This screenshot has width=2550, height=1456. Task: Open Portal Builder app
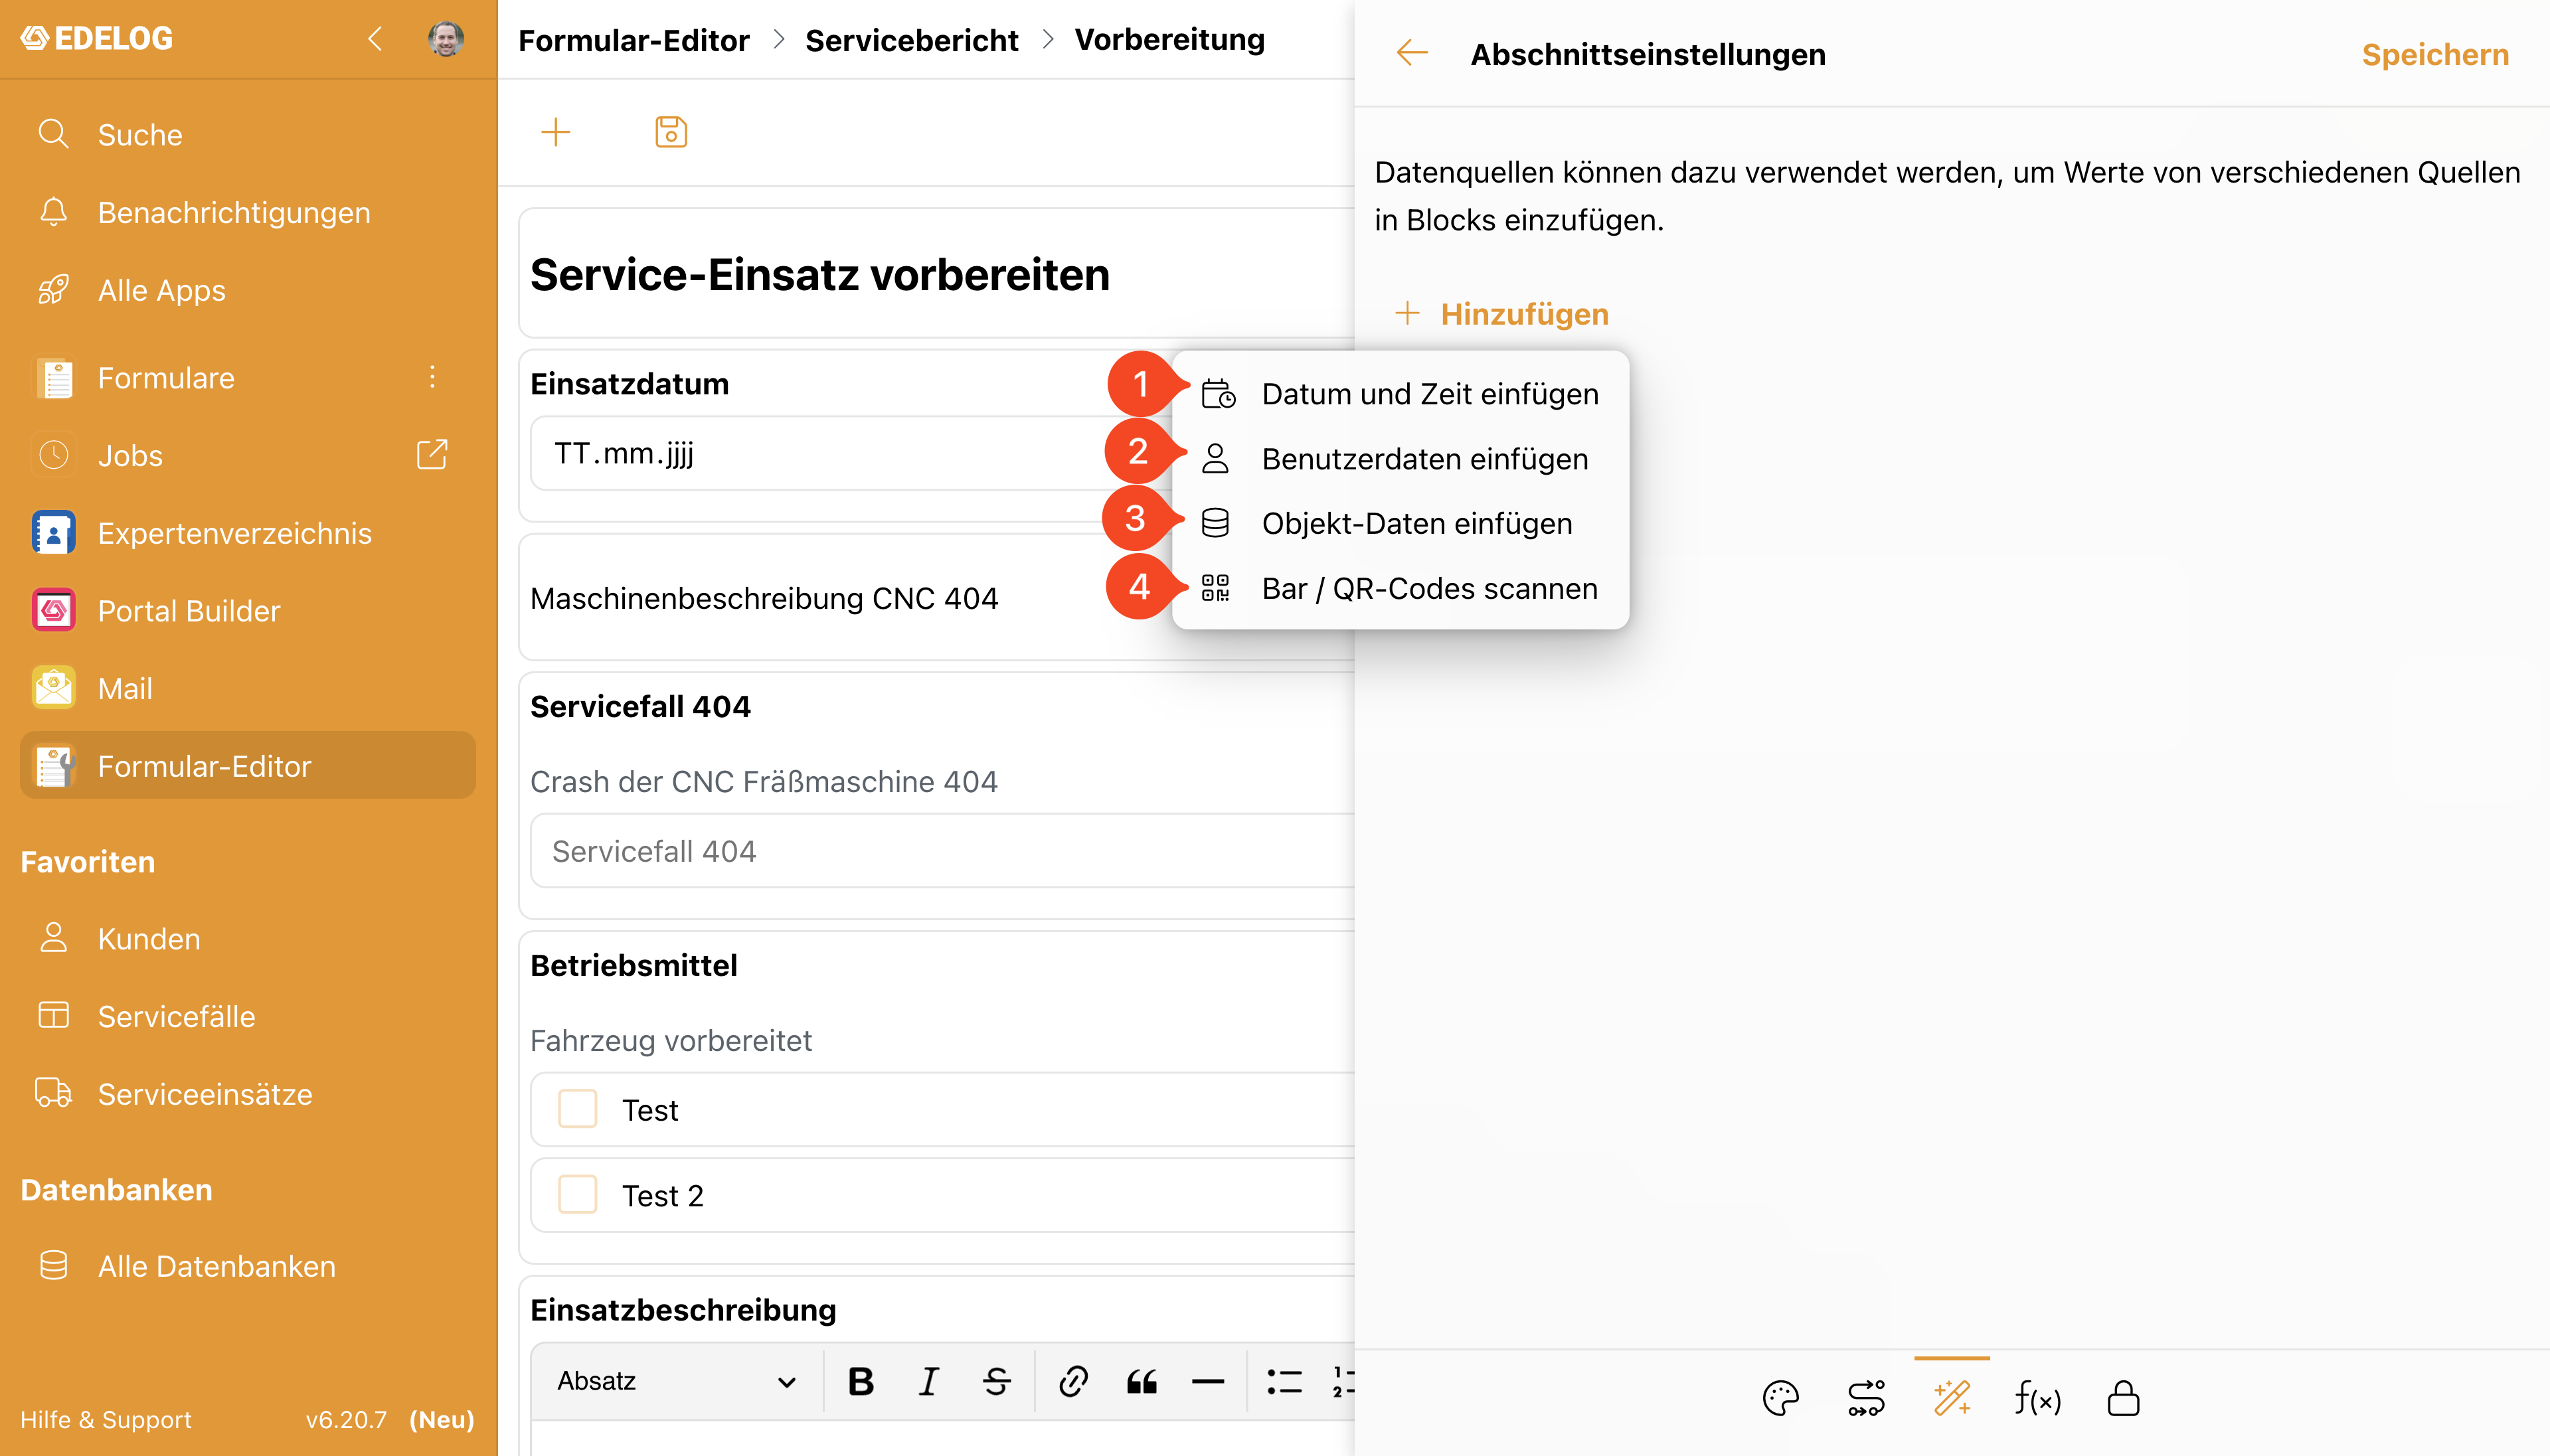[248, 610]
